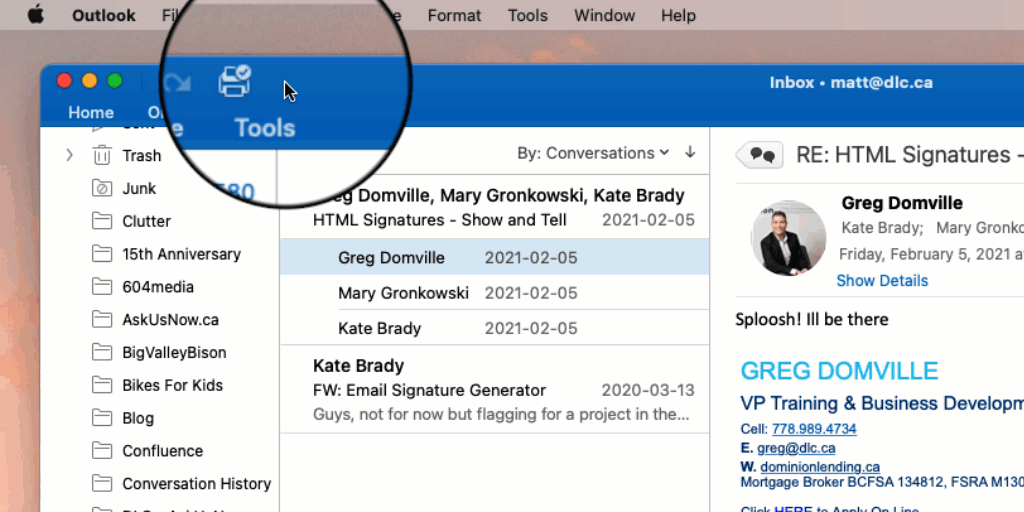Click the 15th Anniversary folder icon

(101, 254)
